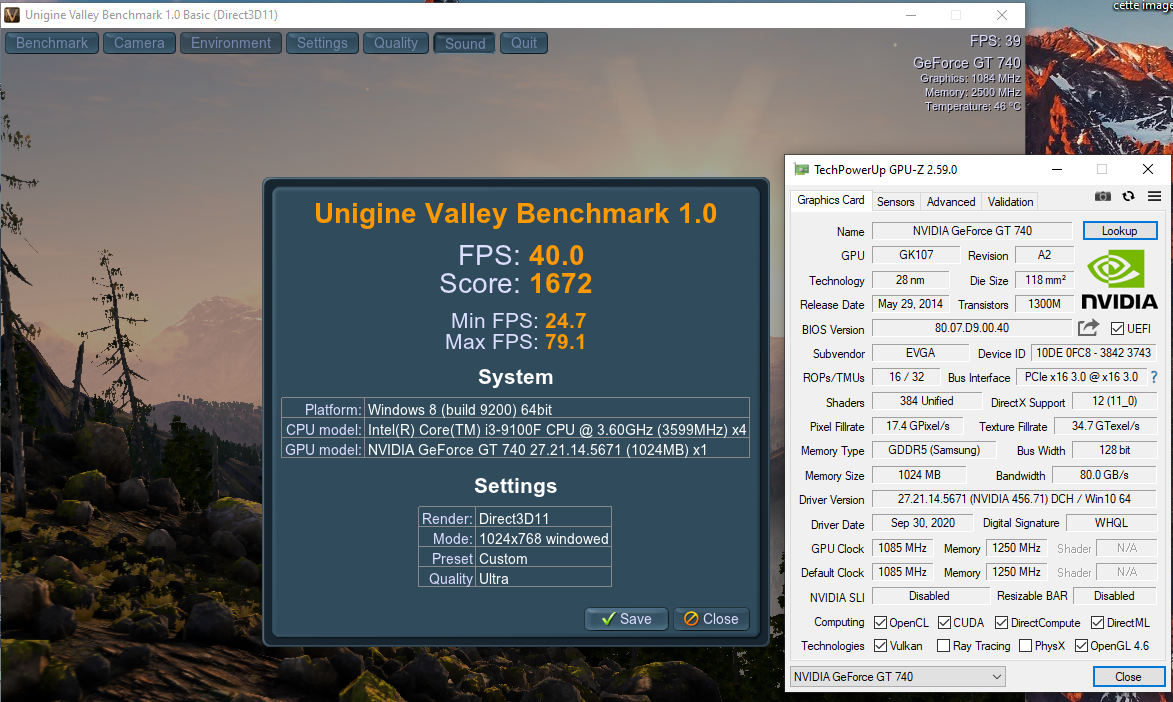Click the Lookup button in GPU-Z
This screenshot has width=1173, height=702.
point(1119,231)
